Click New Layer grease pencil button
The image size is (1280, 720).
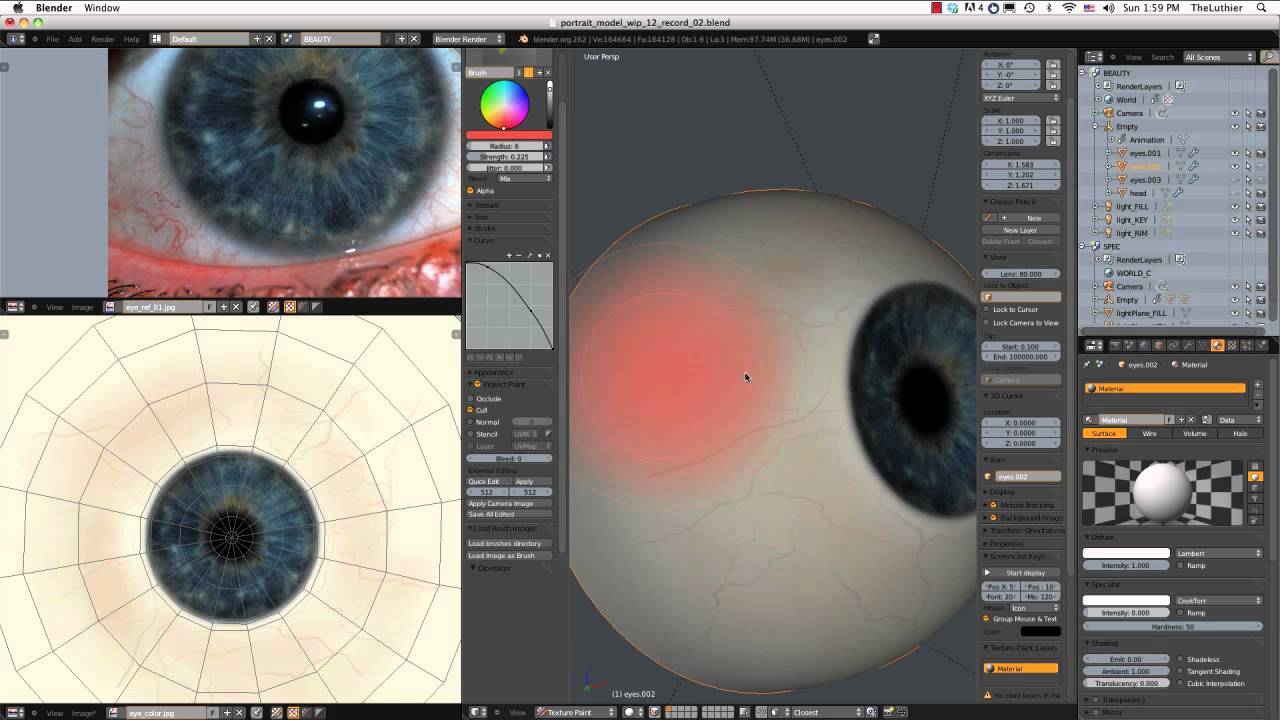(x=1021, y=230)
